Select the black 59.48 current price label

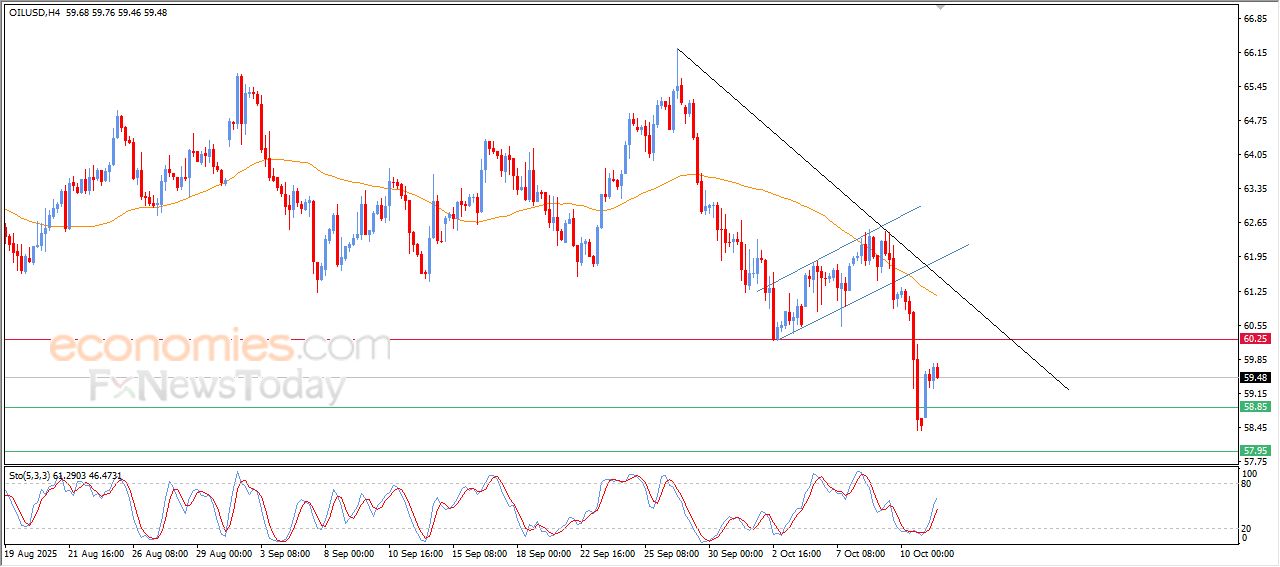click(1255, 378)
